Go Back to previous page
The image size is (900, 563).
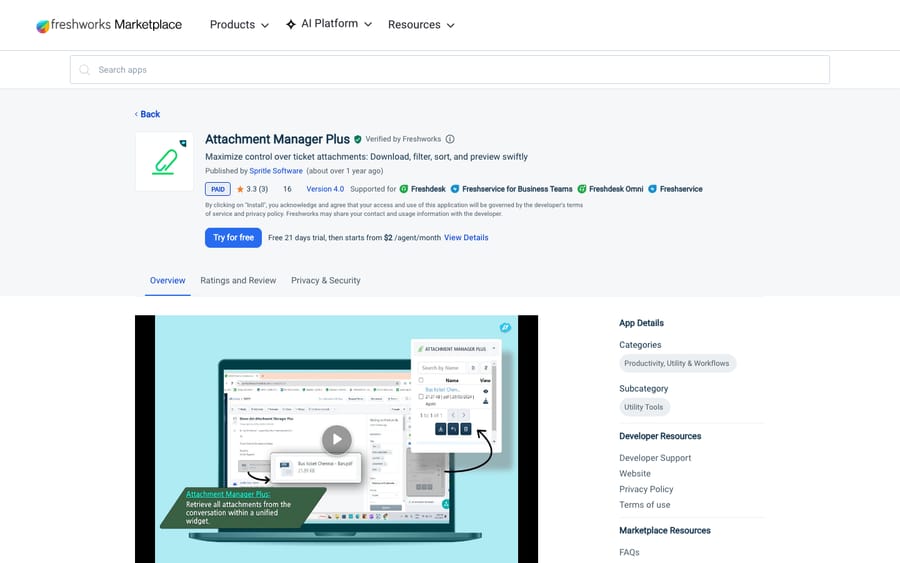click(x=148, y=114)
